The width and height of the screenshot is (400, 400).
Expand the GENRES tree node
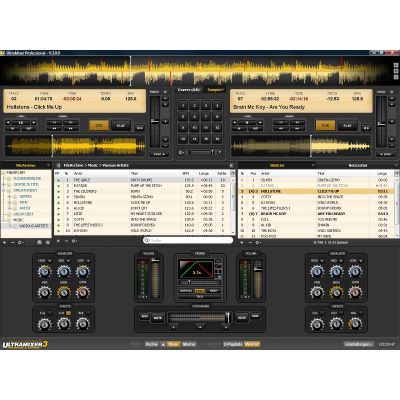pos(10,197)
